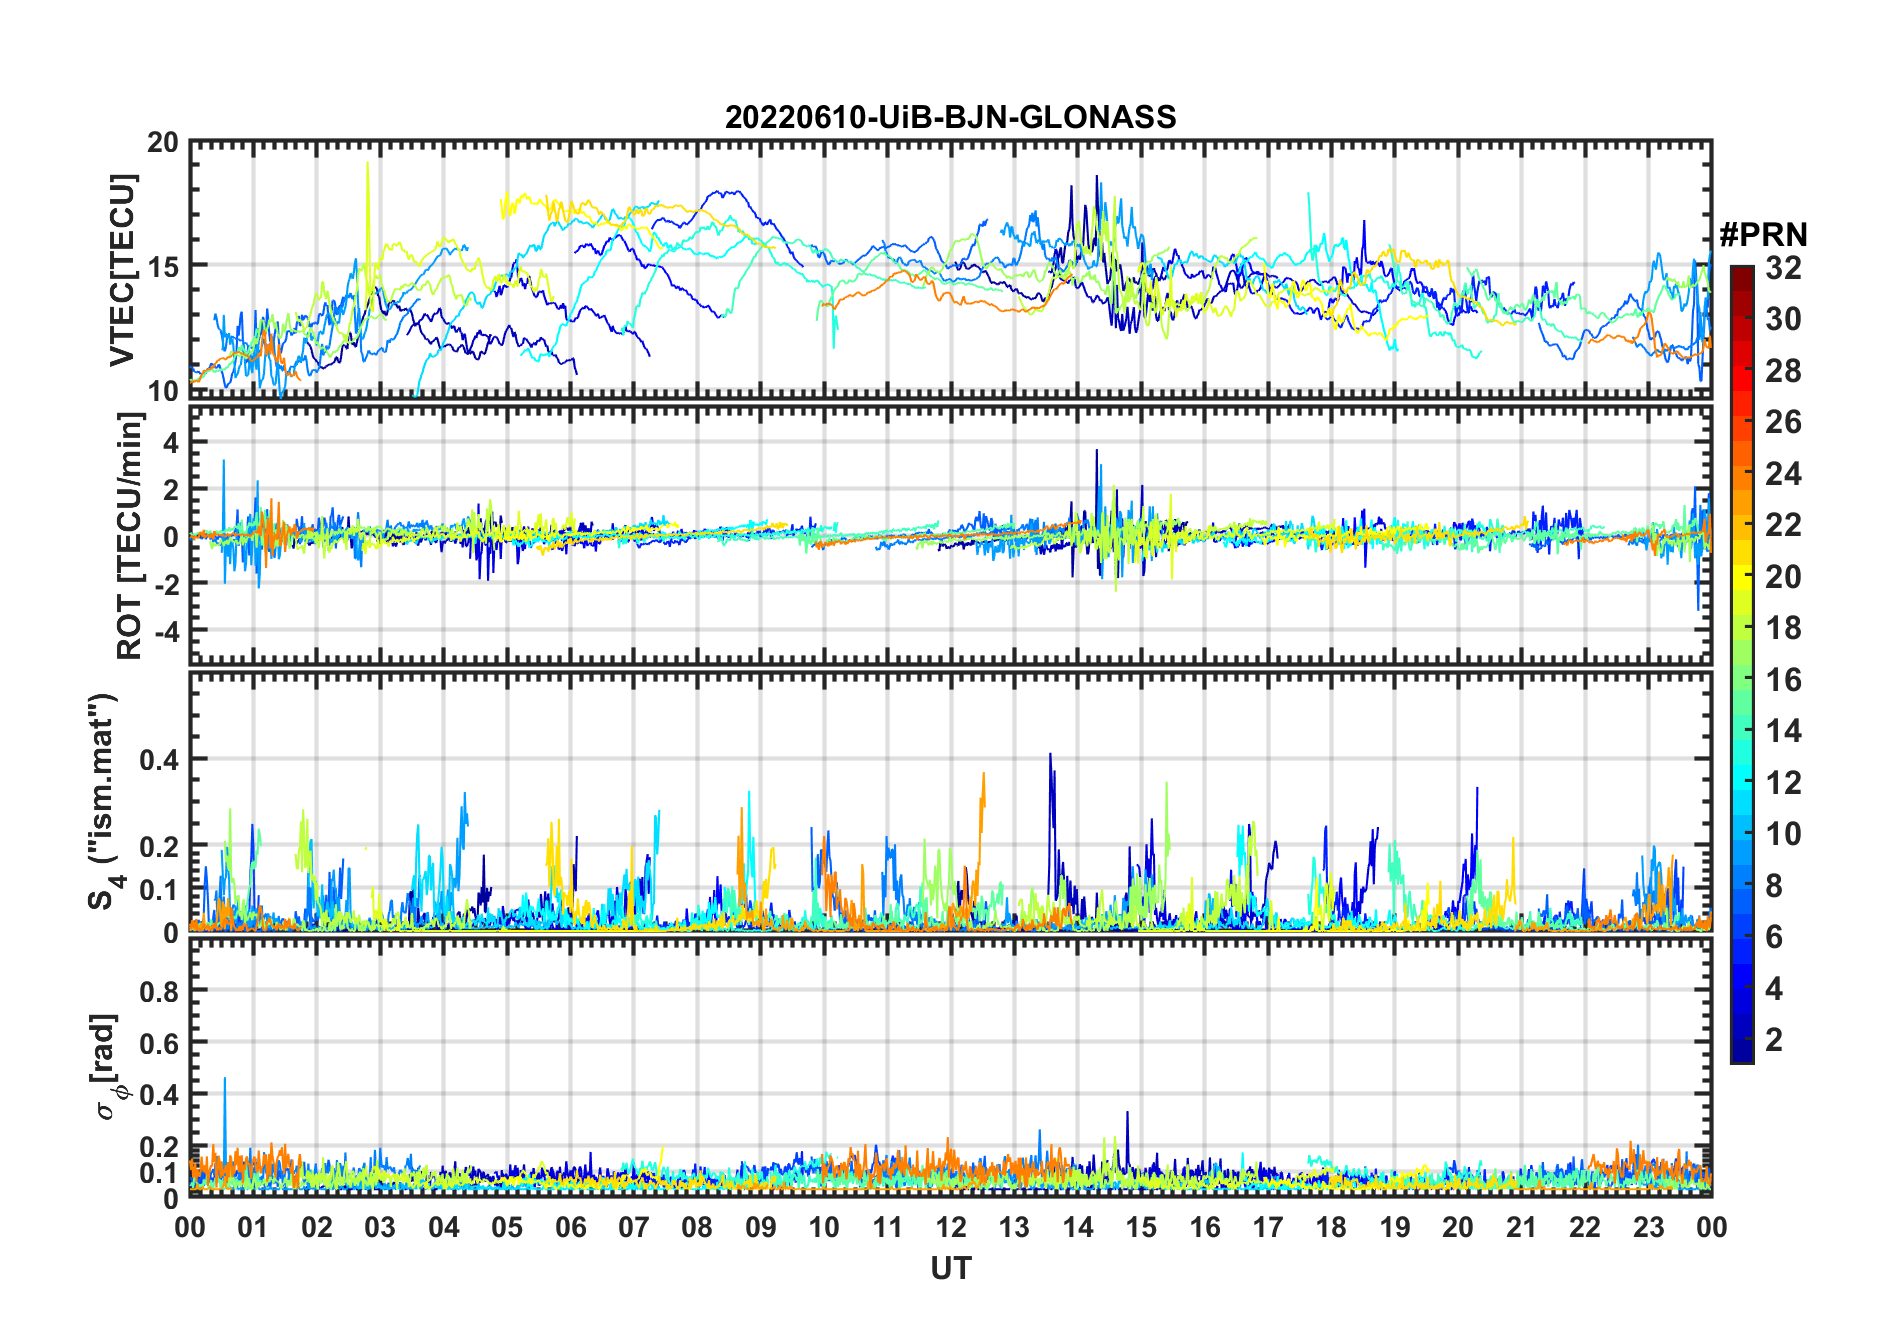This screenshot has width=1902, height=1330.
Task: Click colorbar tick label 24
Action: 1783,474
